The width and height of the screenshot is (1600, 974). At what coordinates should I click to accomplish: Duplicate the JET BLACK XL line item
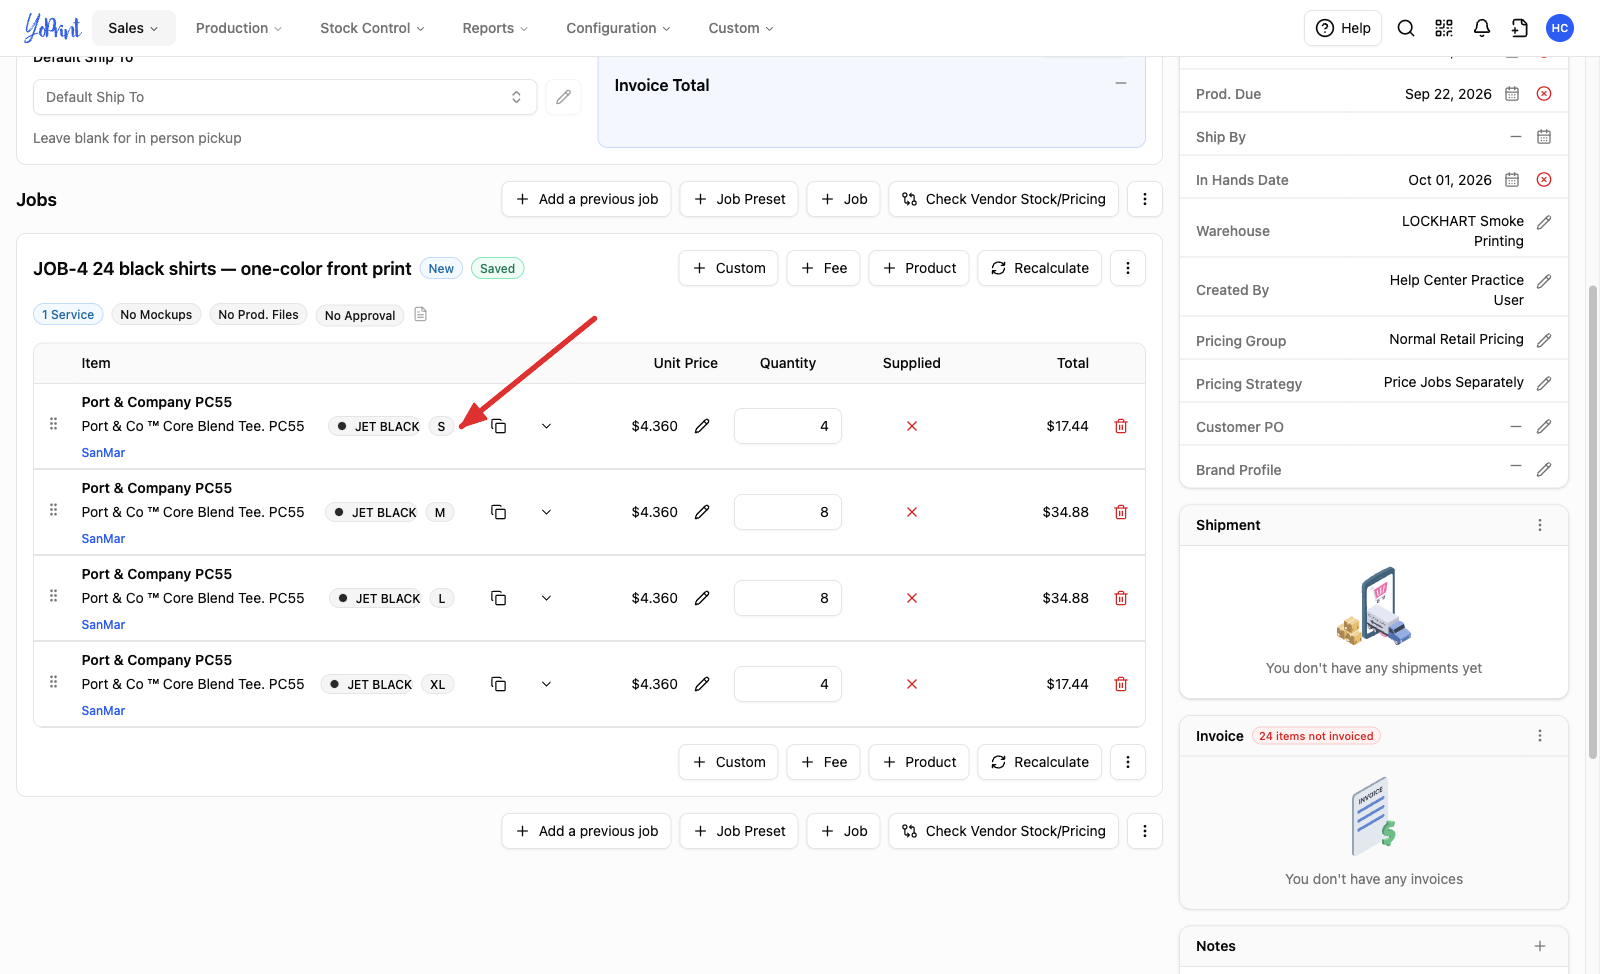click(498, 684)
